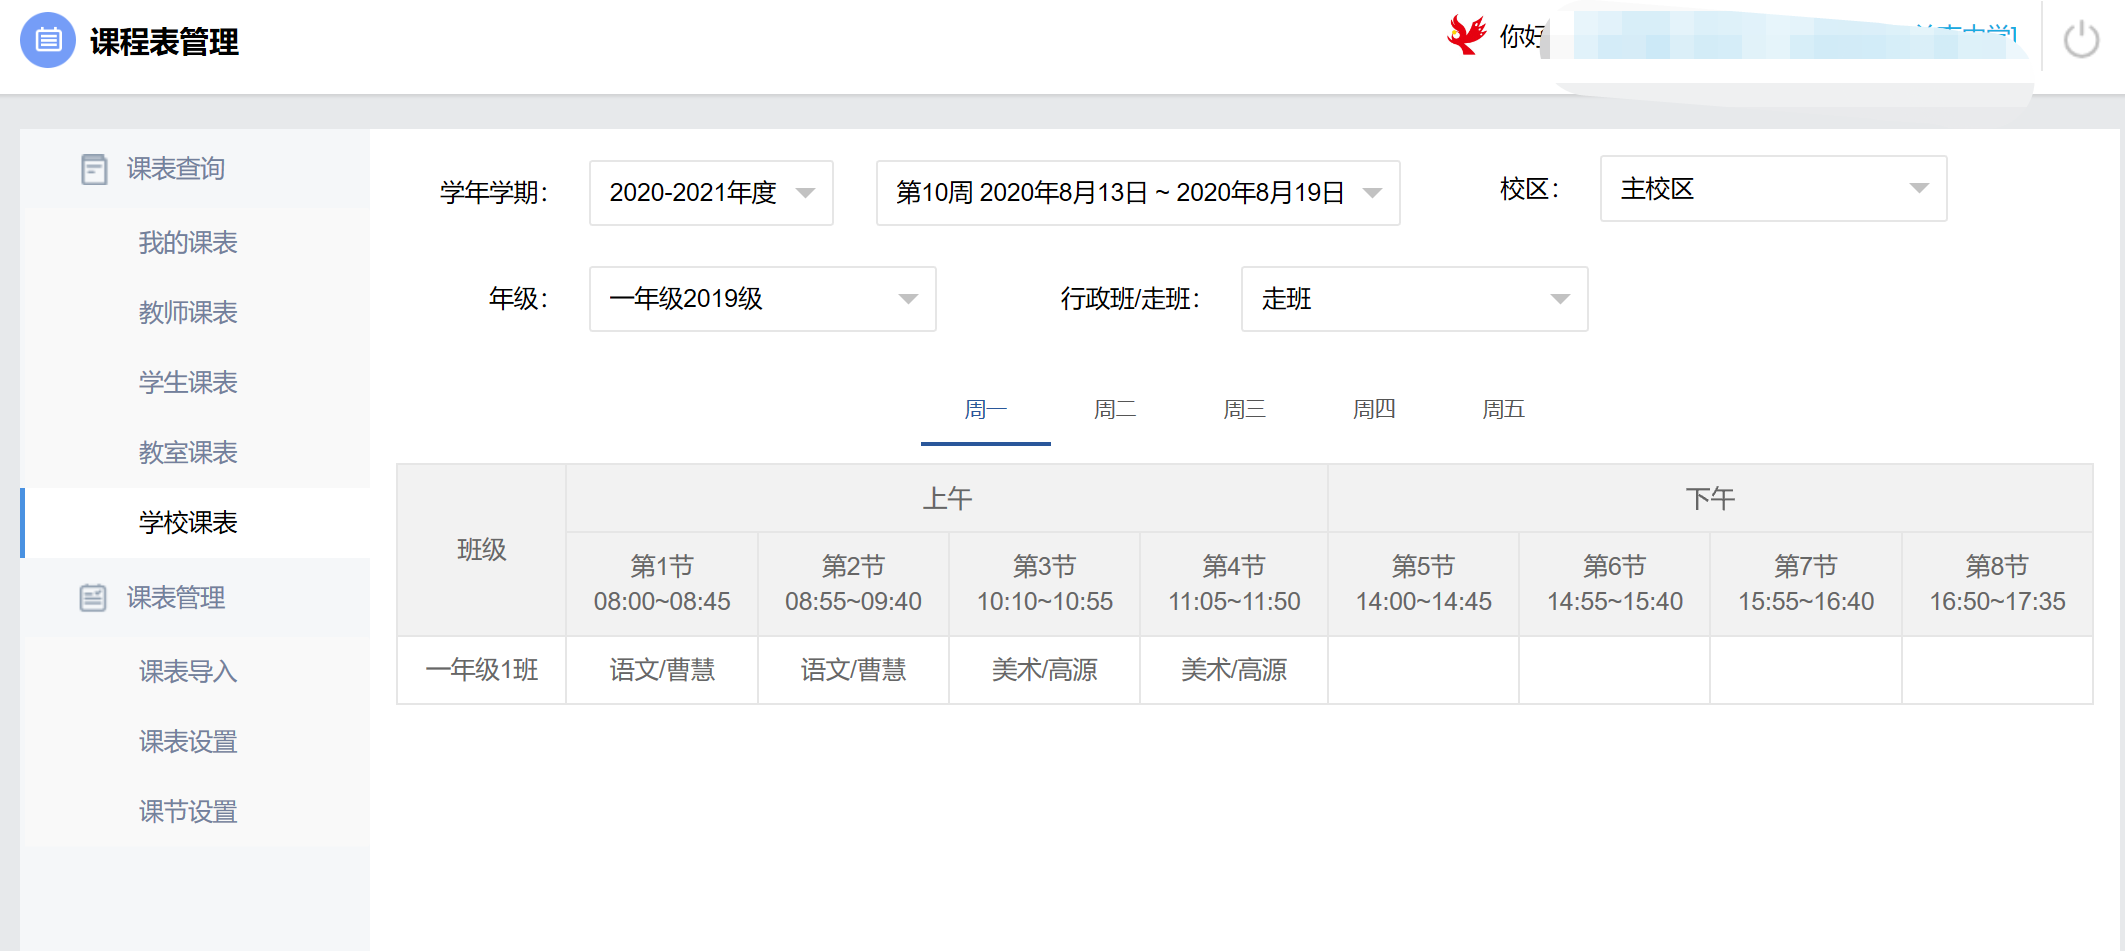Select the 周五 tab
The width and height of the screenshot is (2125, 951).
pyautogui.click(x=1503, y=409)
